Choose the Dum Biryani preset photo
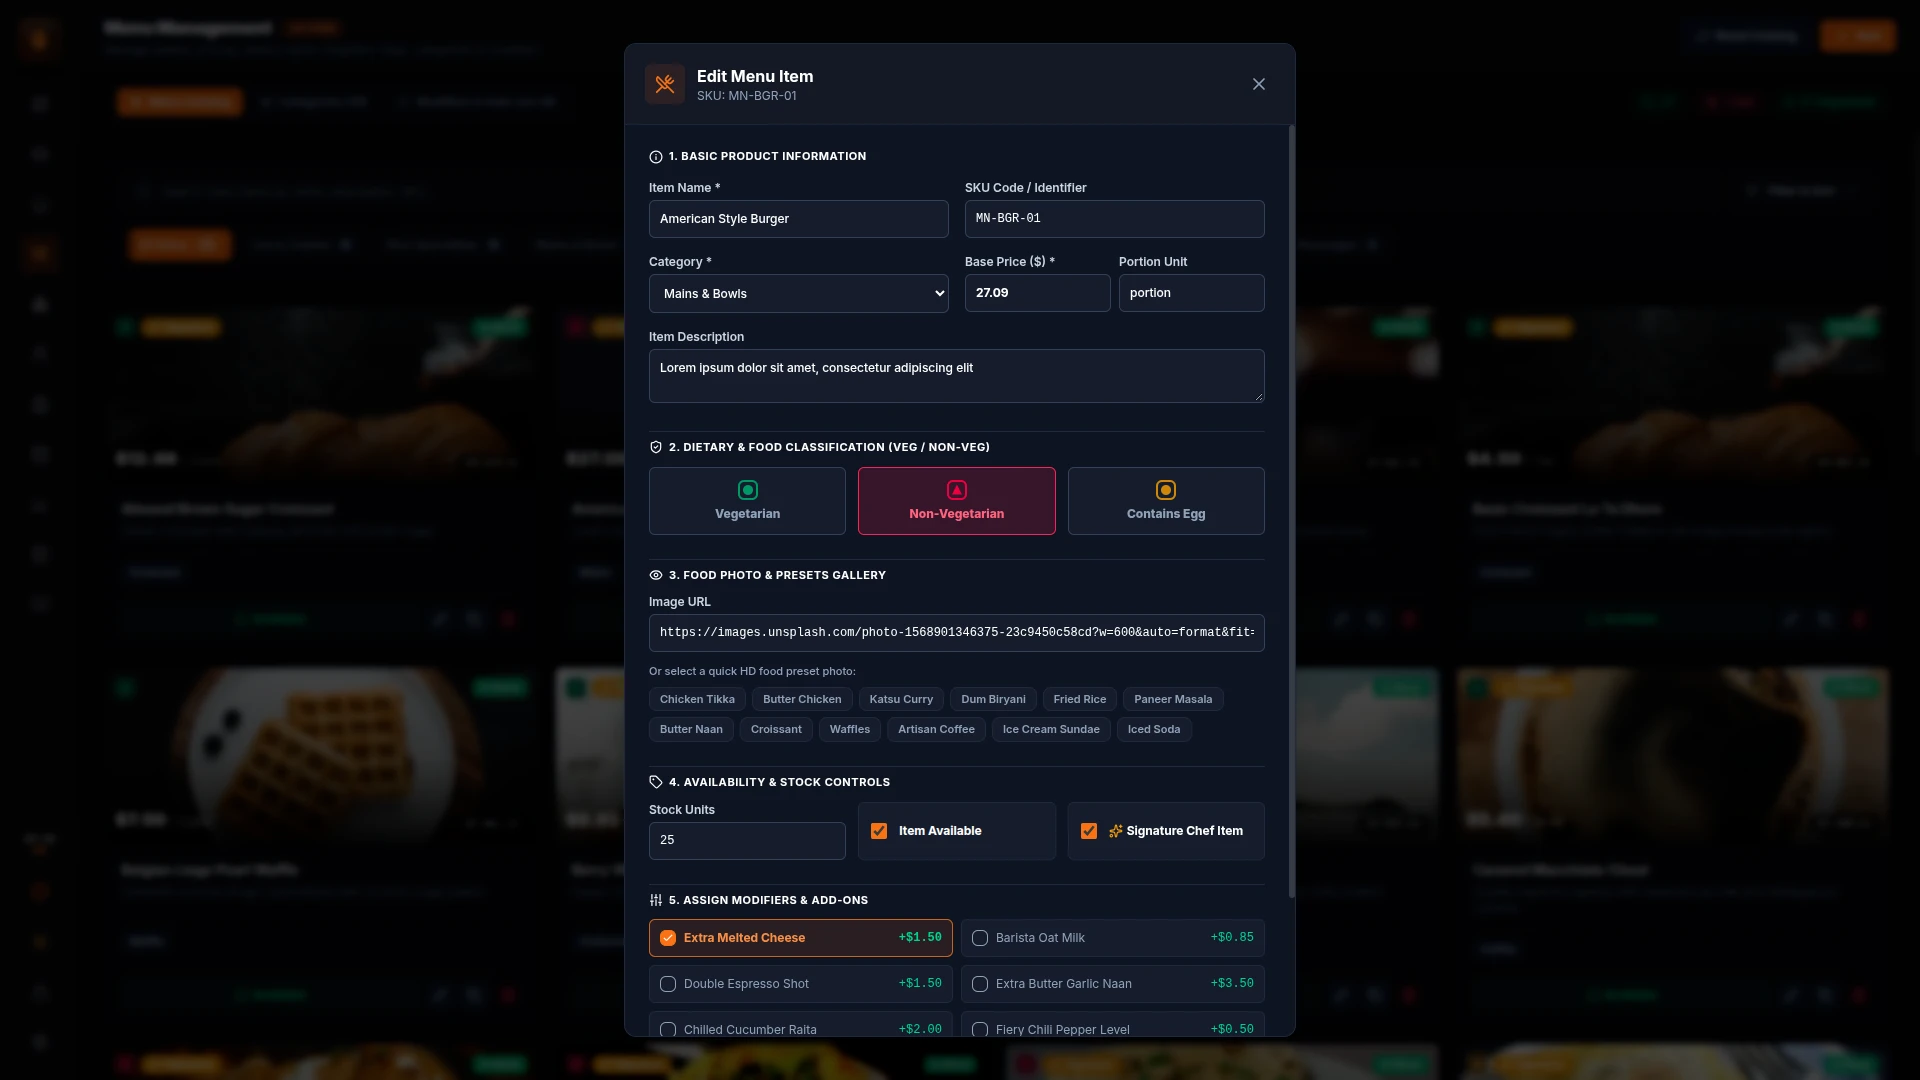Image resolution: width=1920 pixels, height=1080 pixels. (993, 699)
